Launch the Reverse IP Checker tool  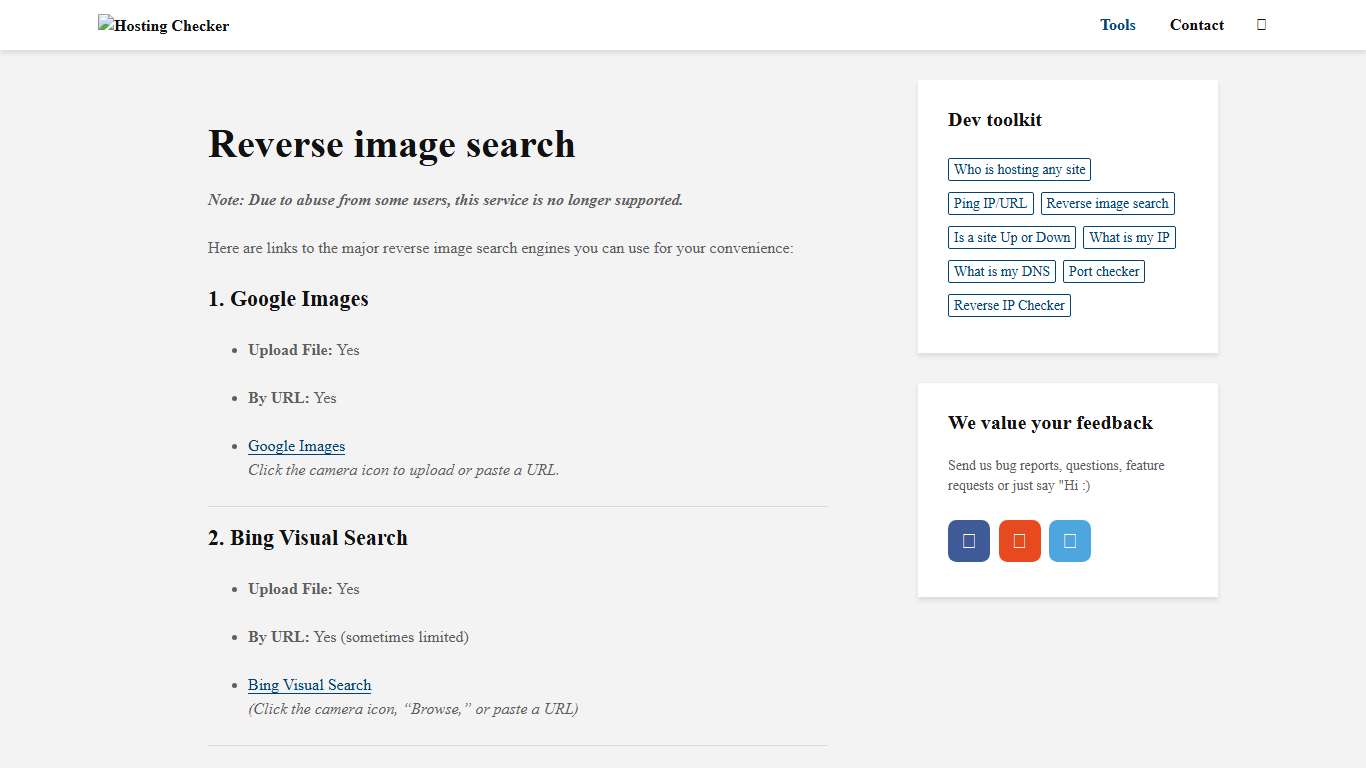1009,305
